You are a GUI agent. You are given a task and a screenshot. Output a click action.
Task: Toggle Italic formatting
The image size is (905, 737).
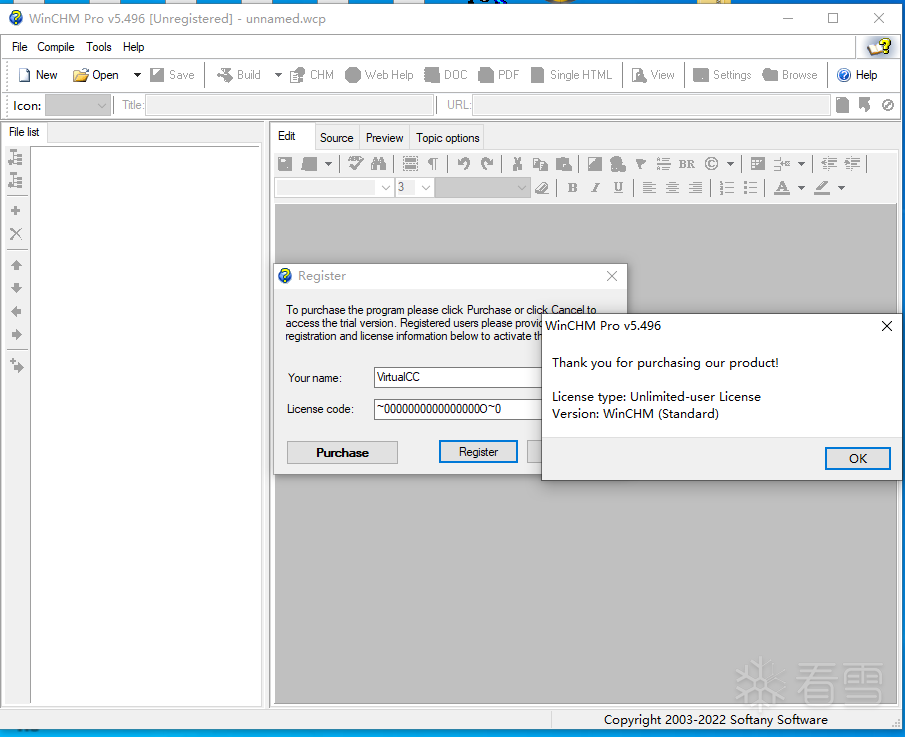[x=595, y=188]
